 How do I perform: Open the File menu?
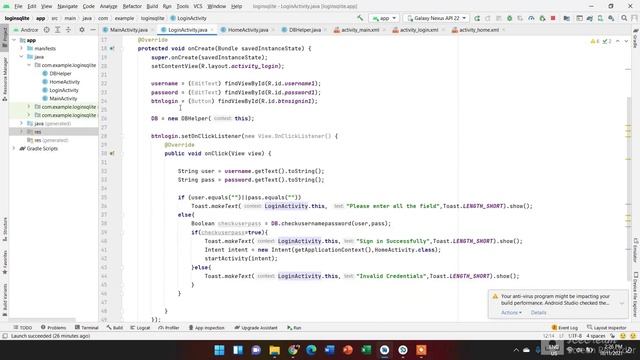(x=18, y=7)
